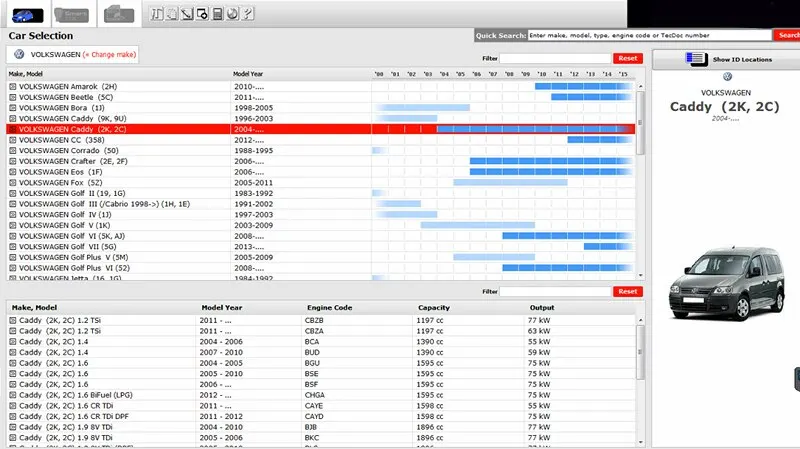
Task: Click the row icon beside VOLKSWAGEN Beetle (5C)
Action: (x=13, y=97)
